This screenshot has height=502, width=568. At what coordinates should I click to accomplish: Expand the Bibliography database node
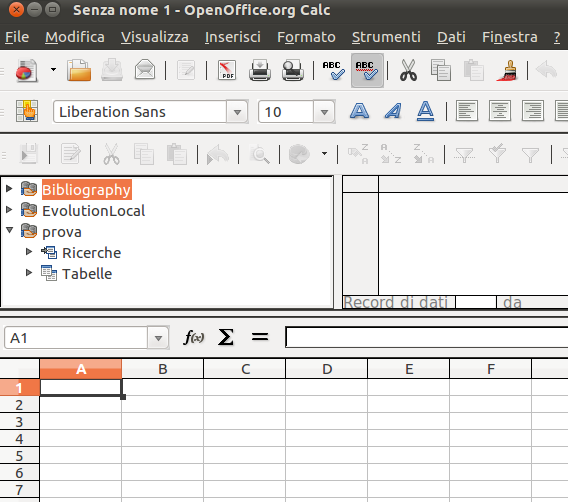pyautogui.click(x=9, y=188)
